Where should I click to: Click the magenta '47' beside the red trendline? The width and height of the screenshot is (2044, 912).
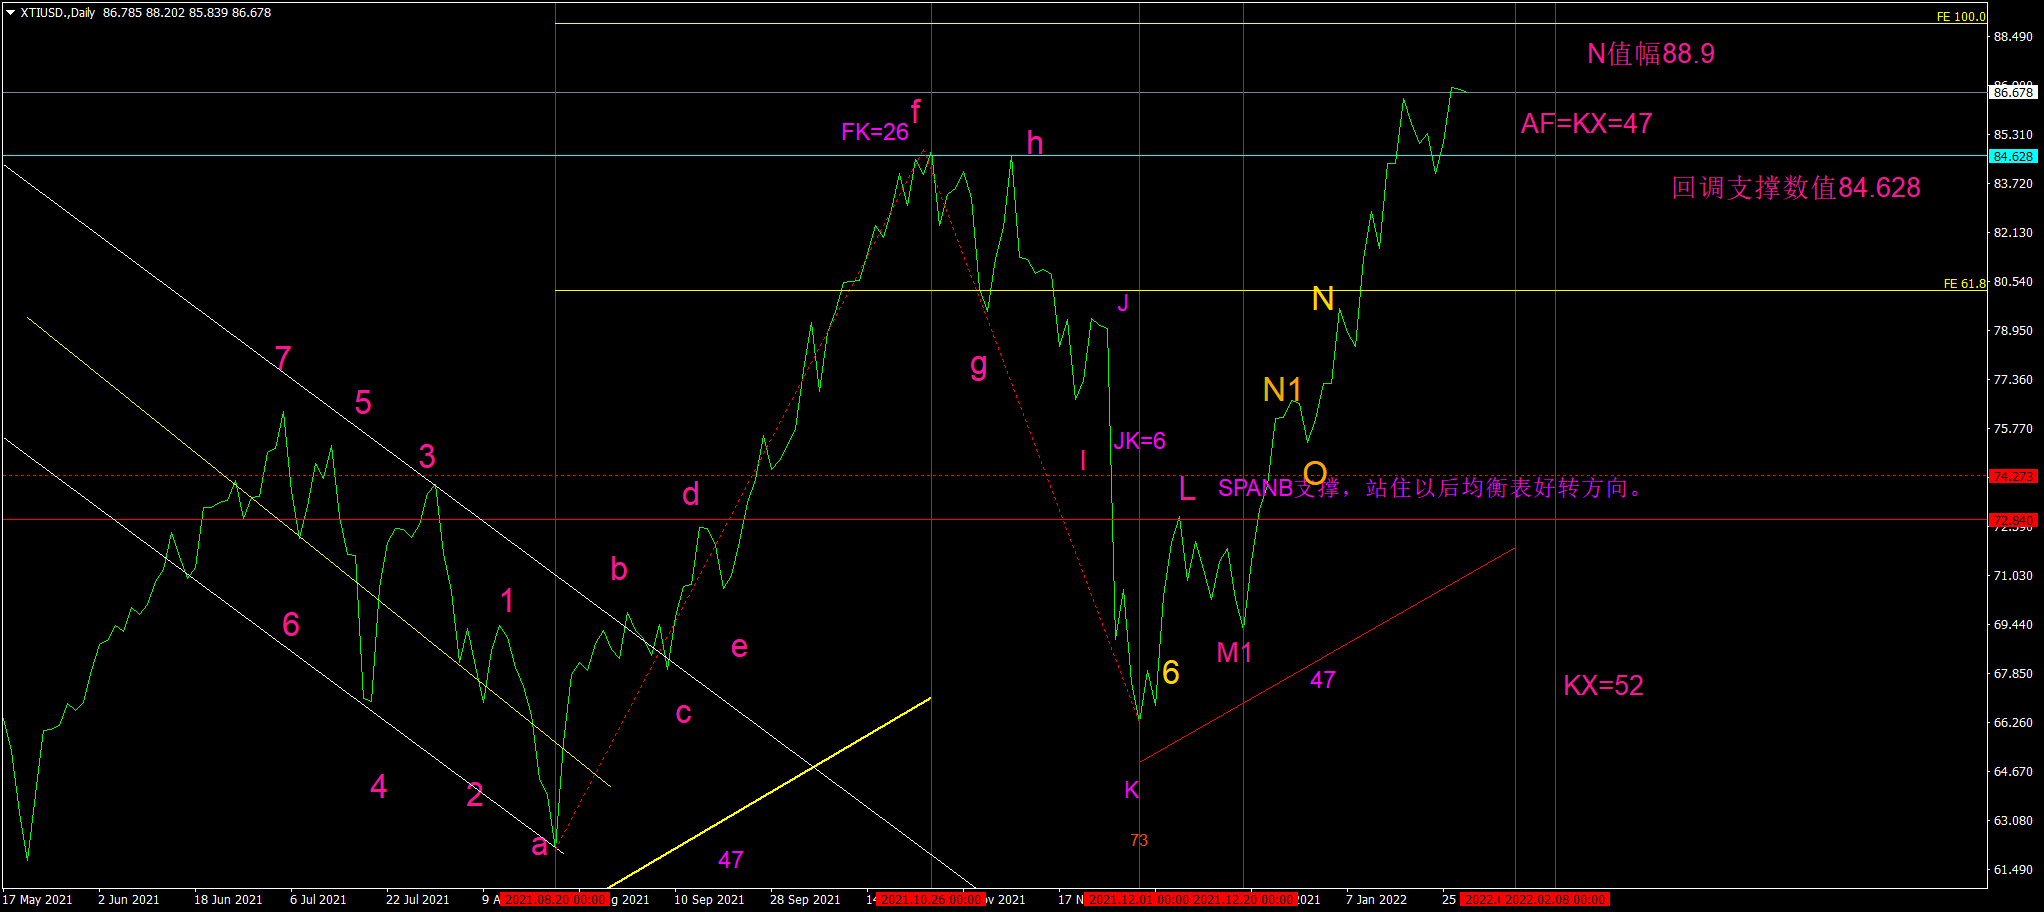(1323, 681)
